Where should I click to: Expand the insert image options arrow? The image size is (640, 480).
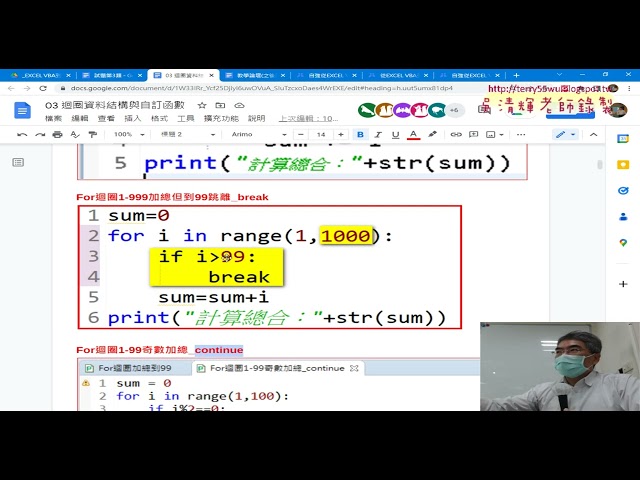(502, 134)
